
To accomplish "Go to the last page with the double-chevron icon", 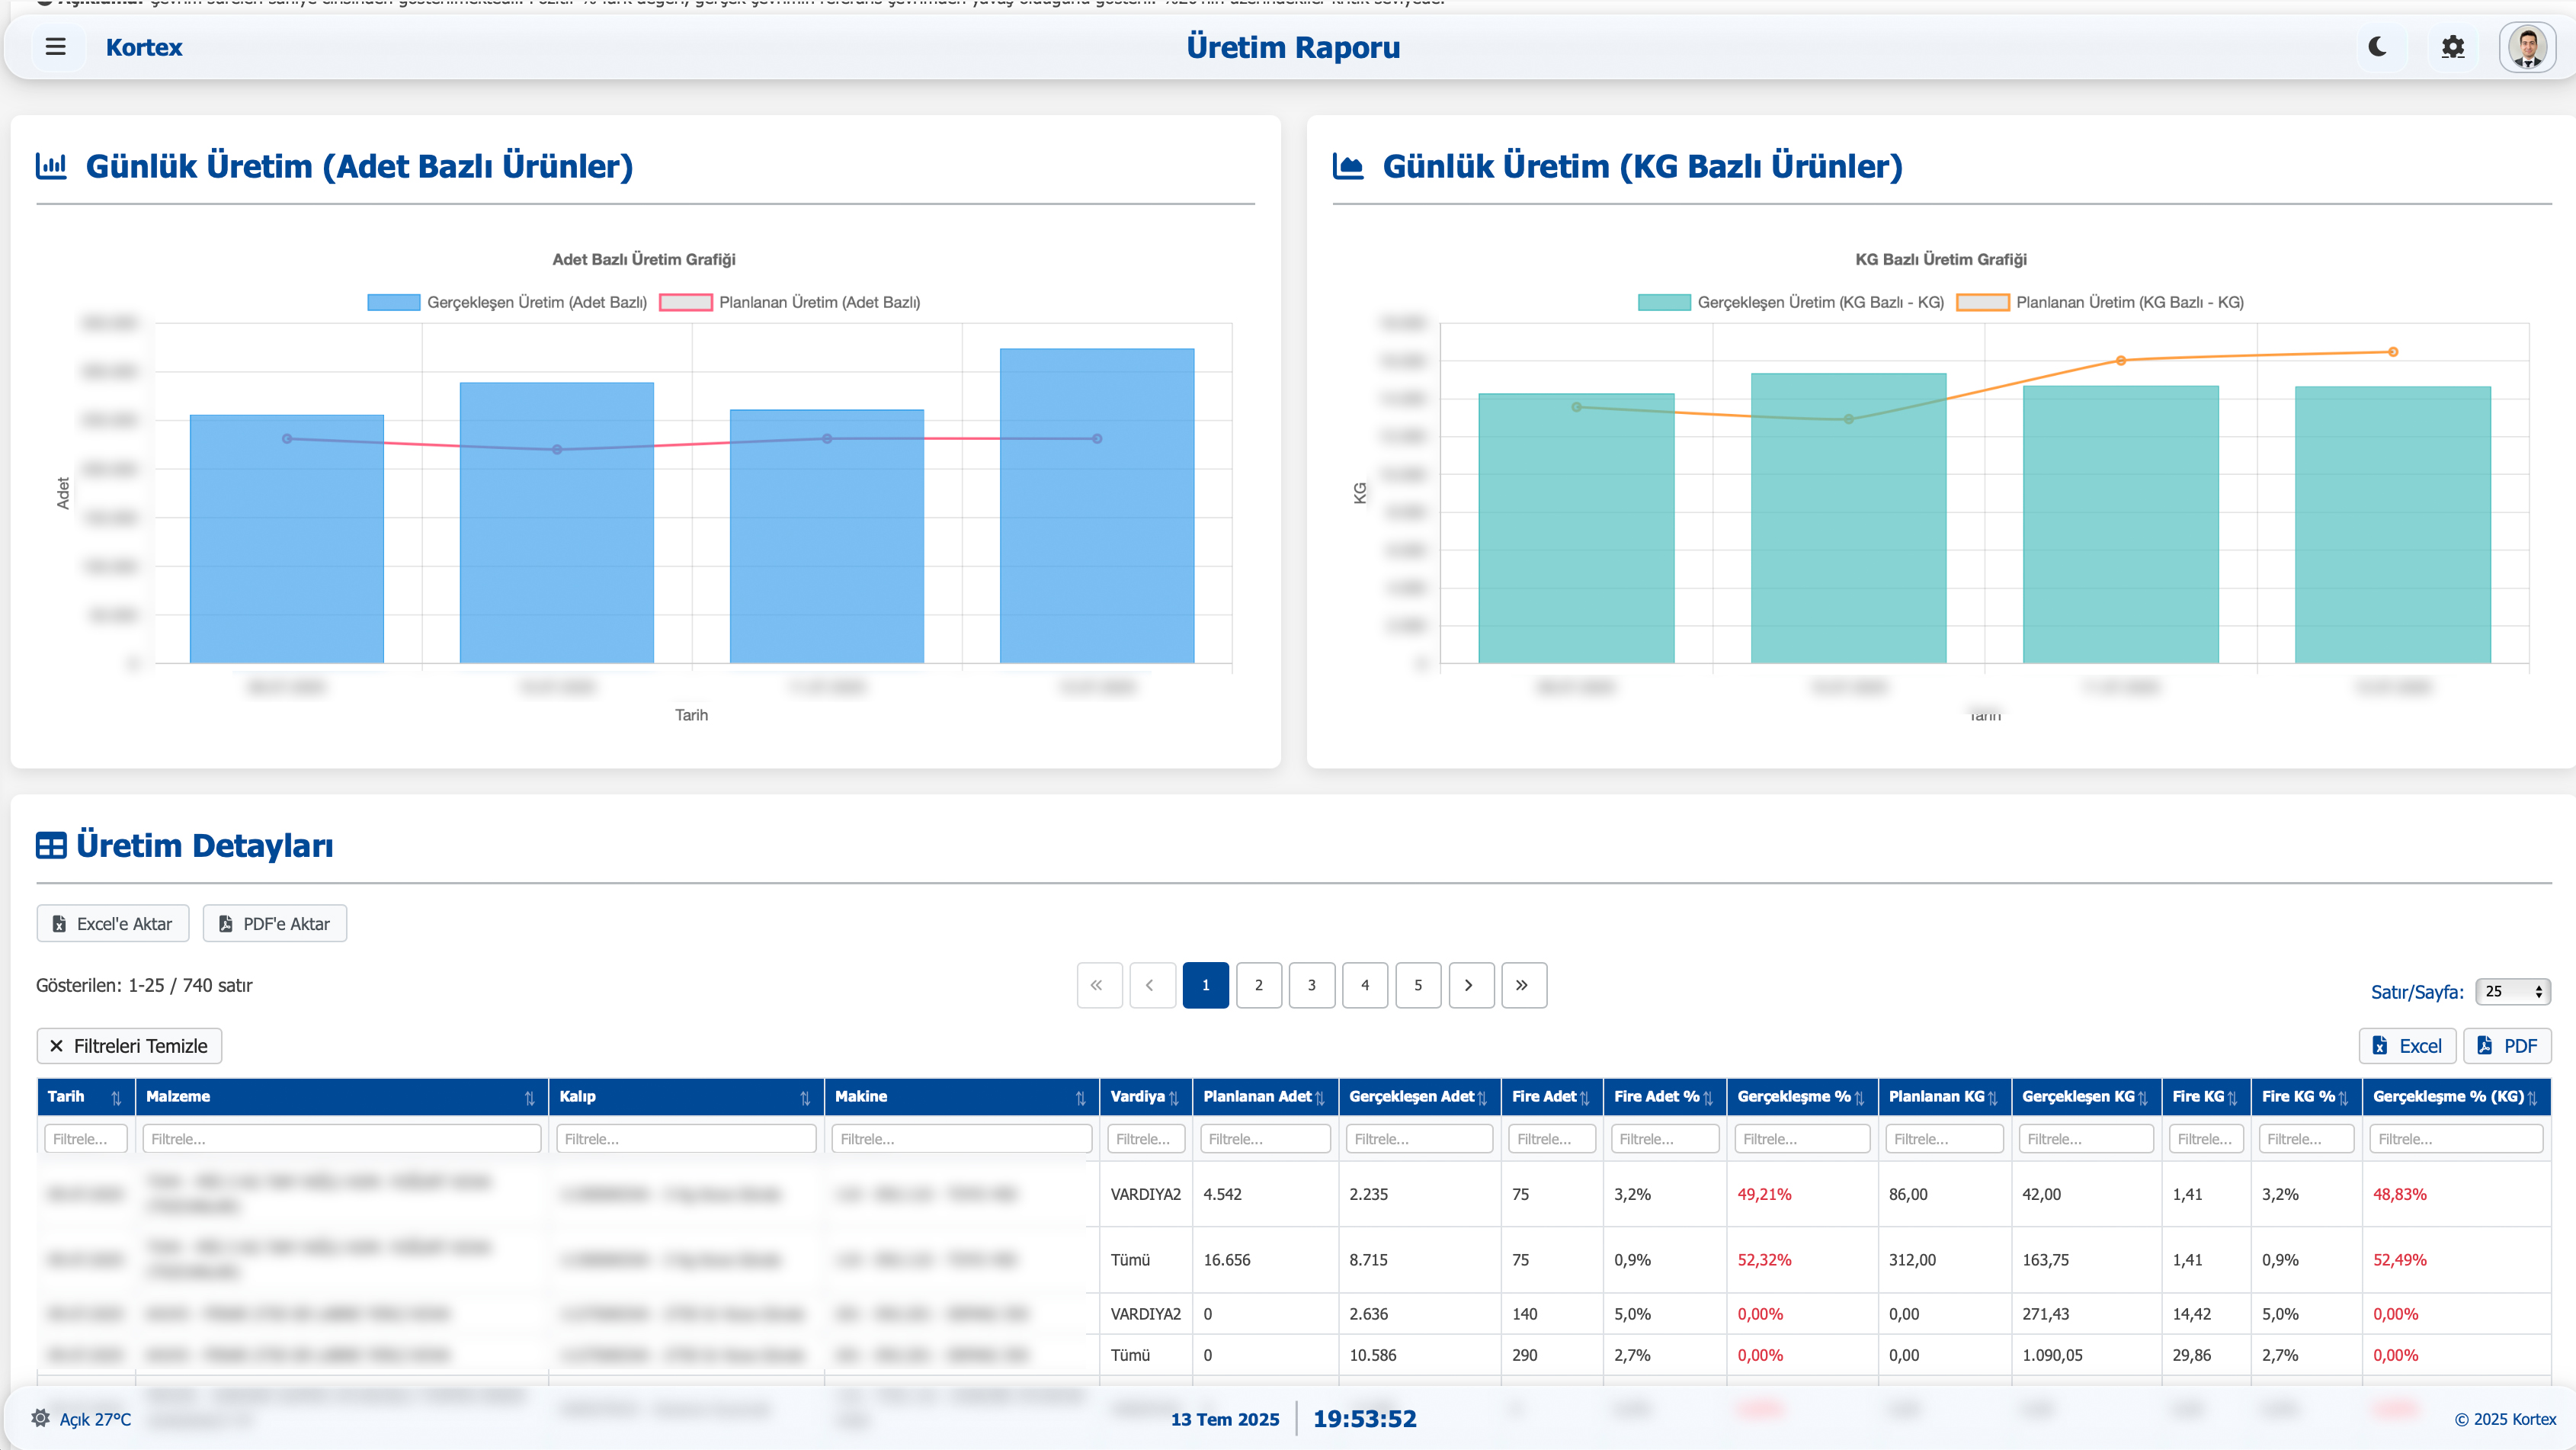I will click(x=1523, y=985).
